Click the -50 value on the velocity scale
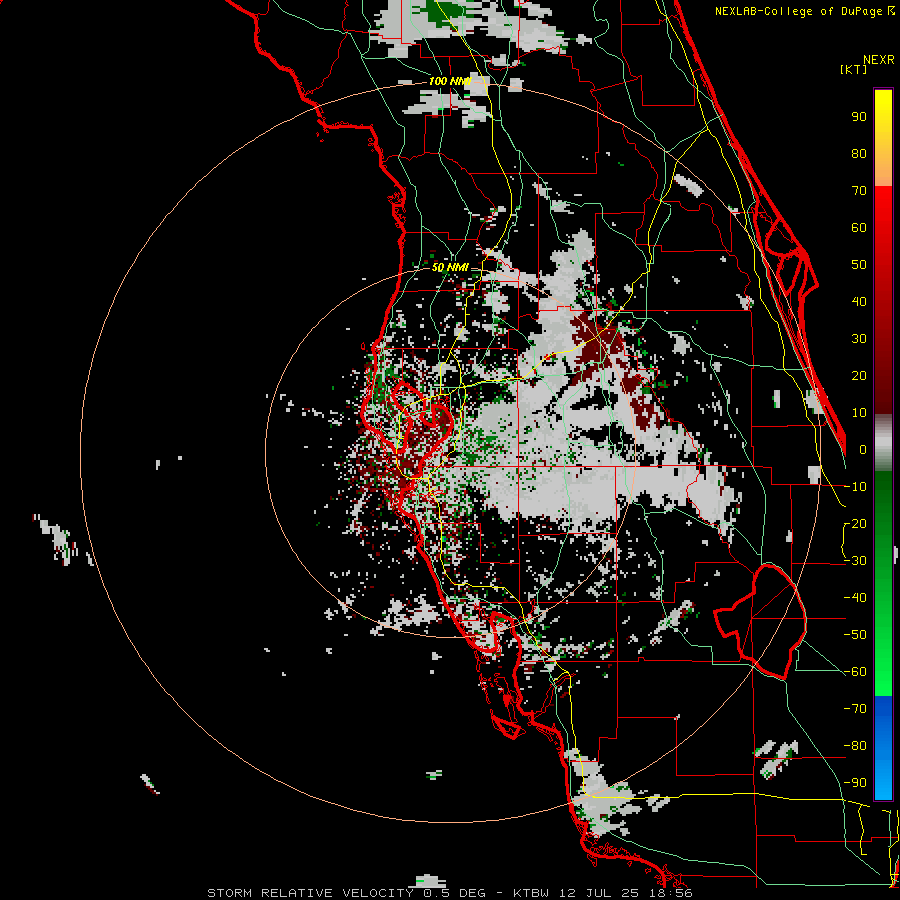This screenshot has height=900, width=900. 855,635
